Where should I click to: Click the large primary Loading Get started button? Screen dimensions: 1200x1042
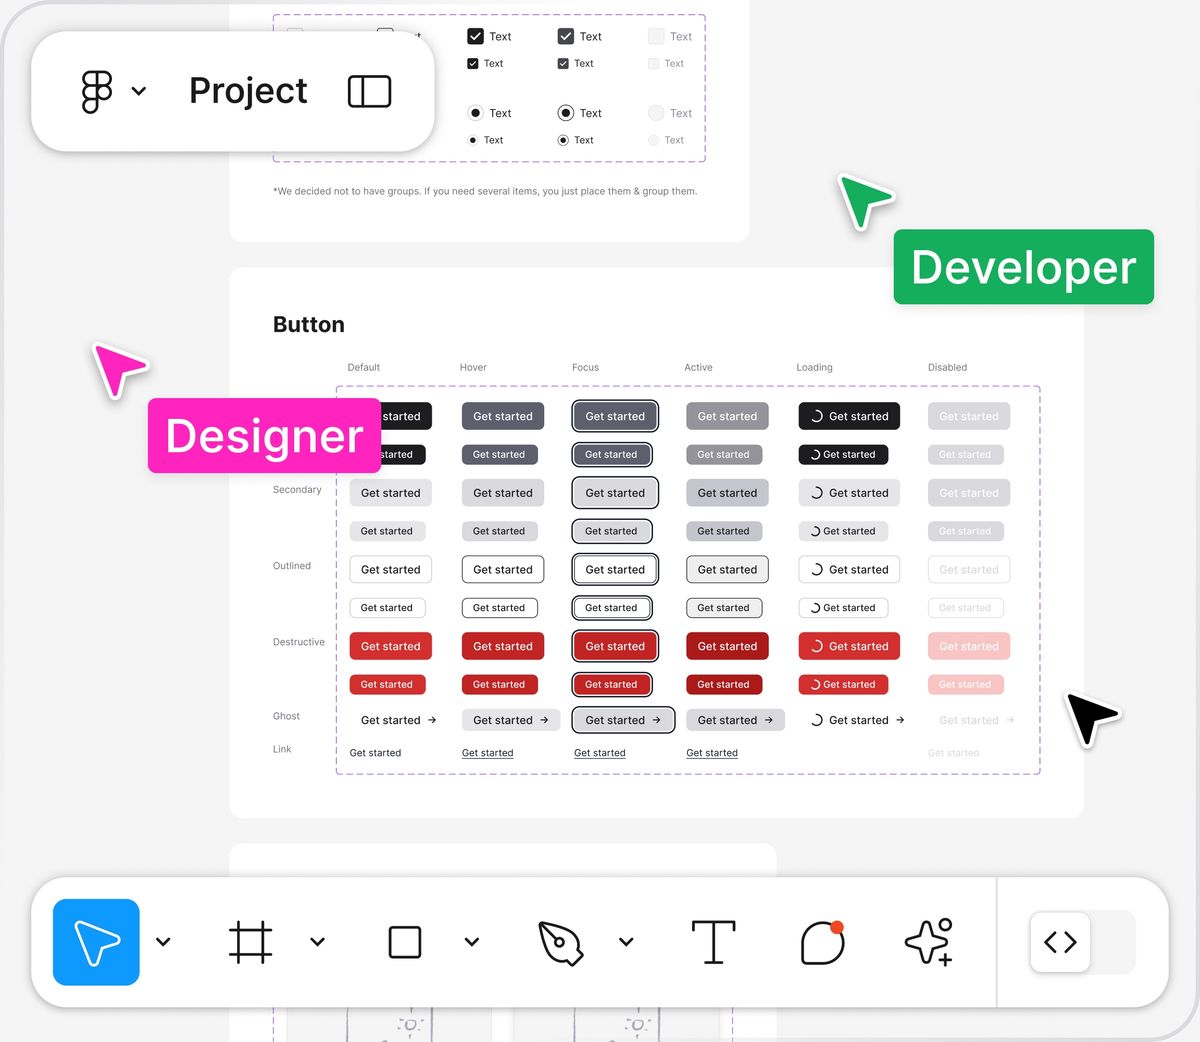[849, 416]
